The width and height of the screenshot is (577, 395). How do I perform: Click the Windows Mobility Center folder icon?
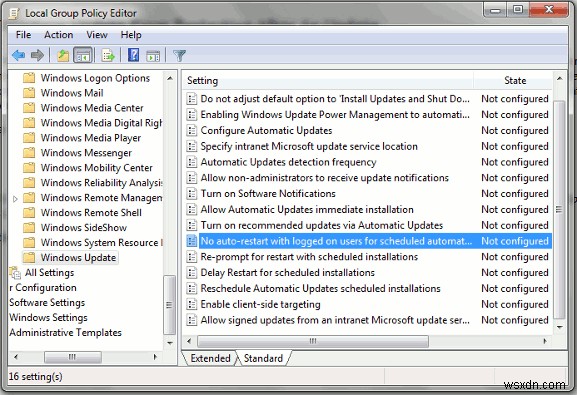point(29,167)
